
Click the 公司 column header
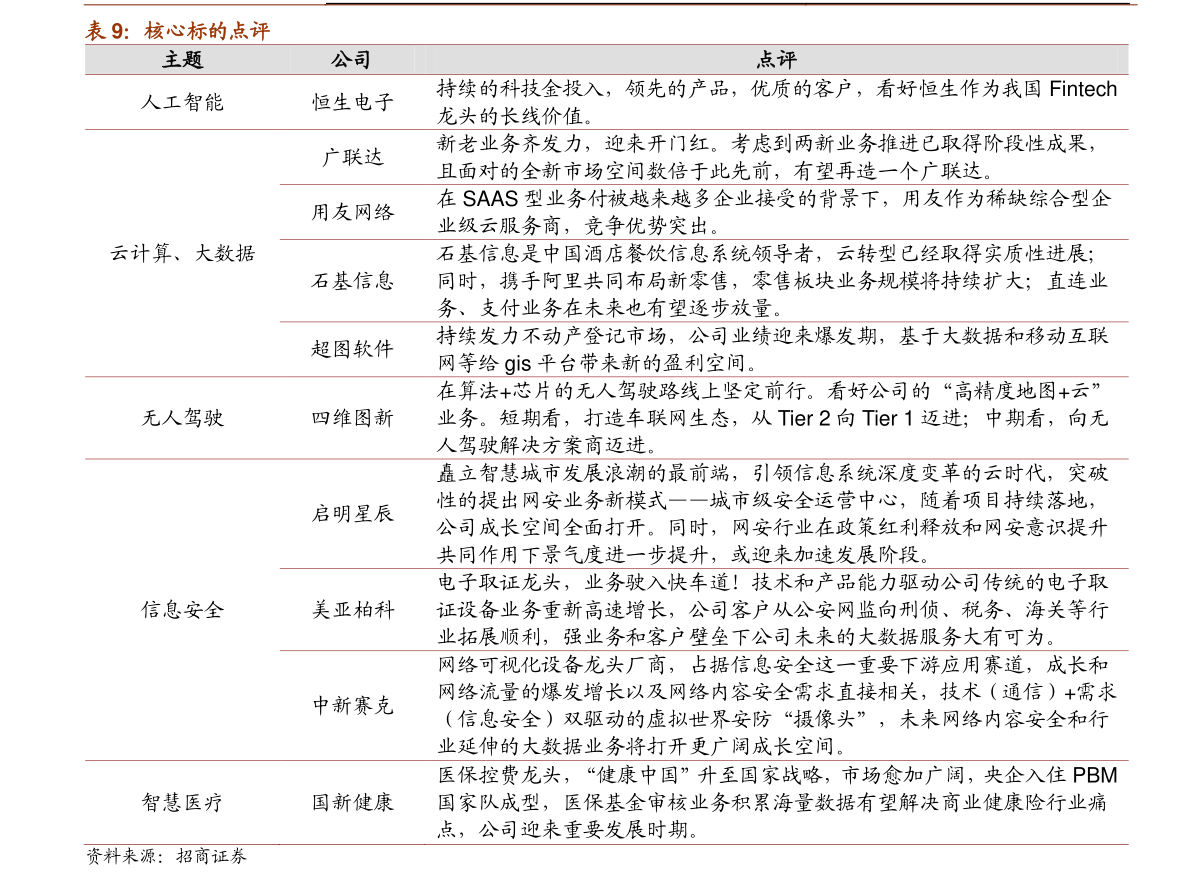351,60
